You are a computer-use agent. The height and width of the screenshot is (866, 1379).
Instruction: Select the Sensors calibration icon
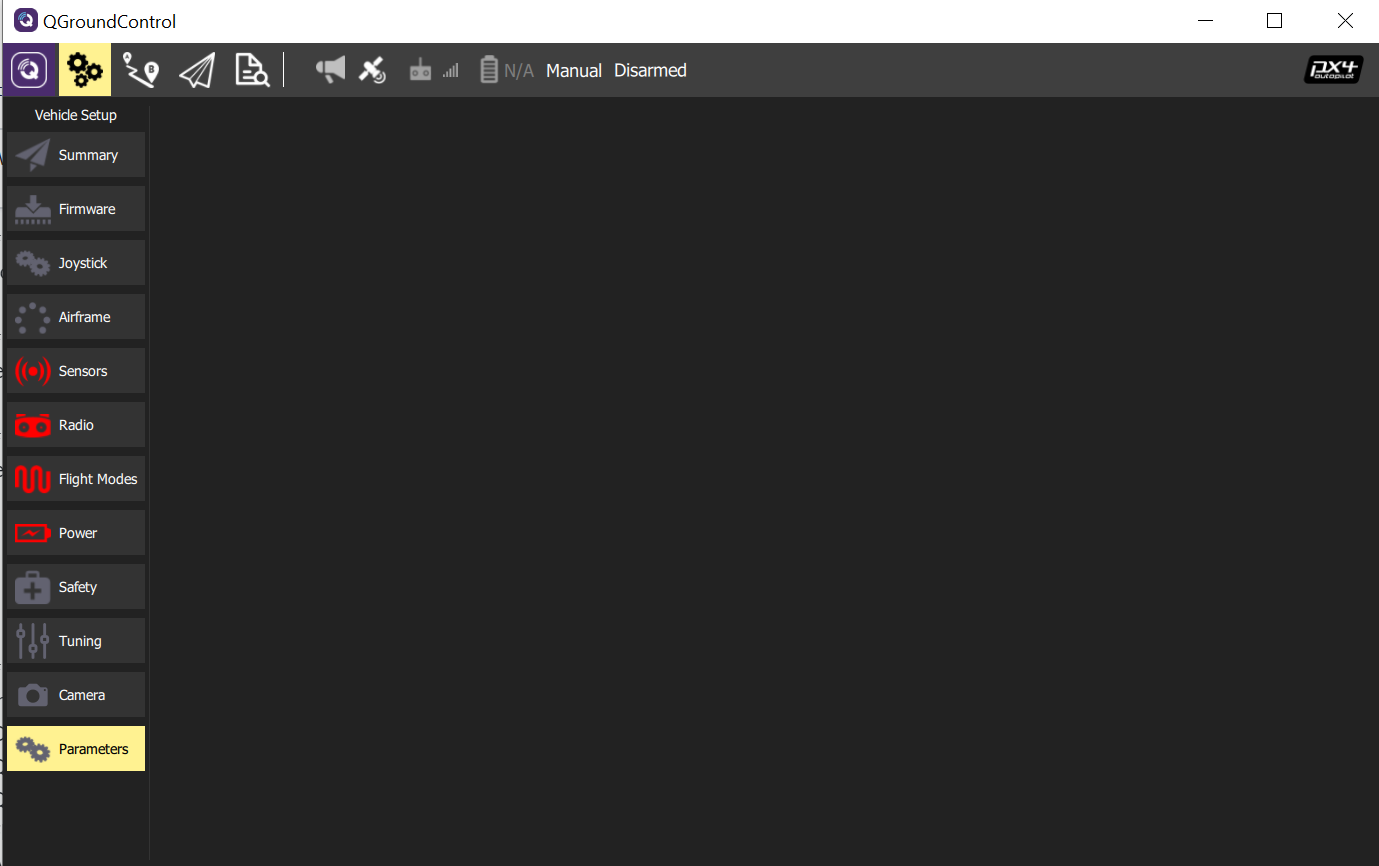pos(75,370)
